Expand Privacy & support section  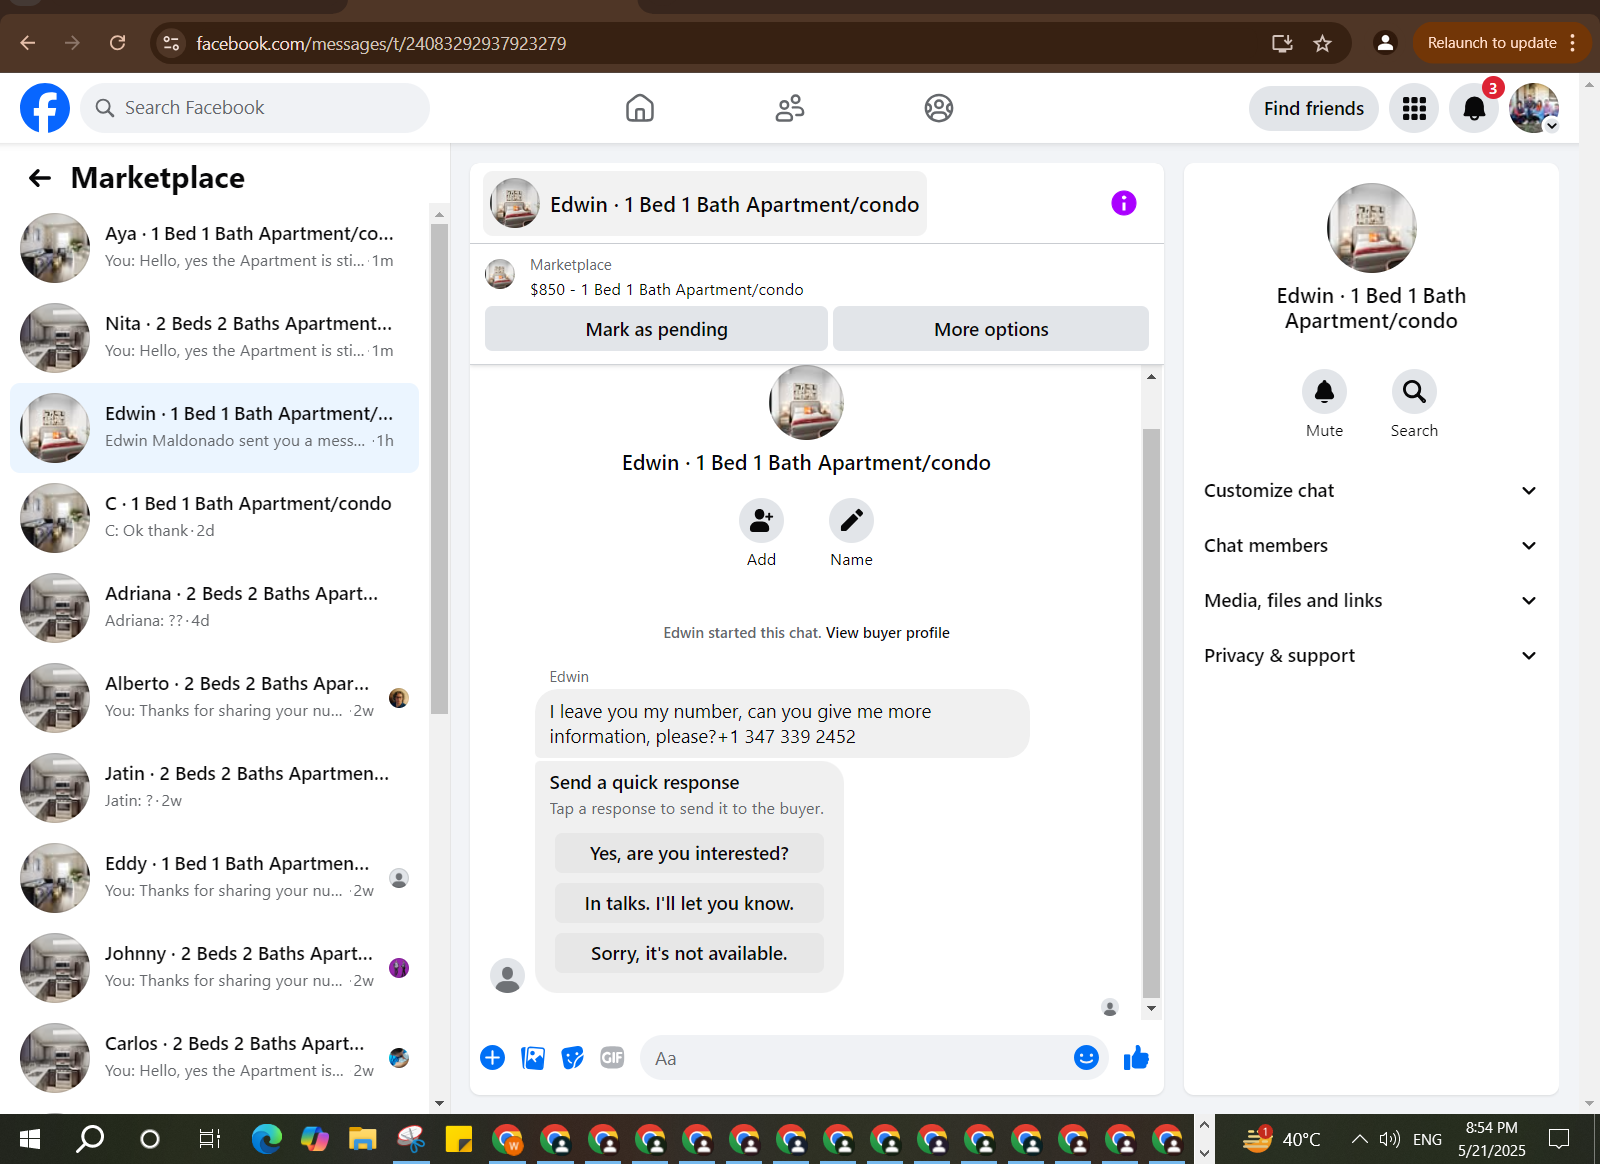coord(1370,656)
